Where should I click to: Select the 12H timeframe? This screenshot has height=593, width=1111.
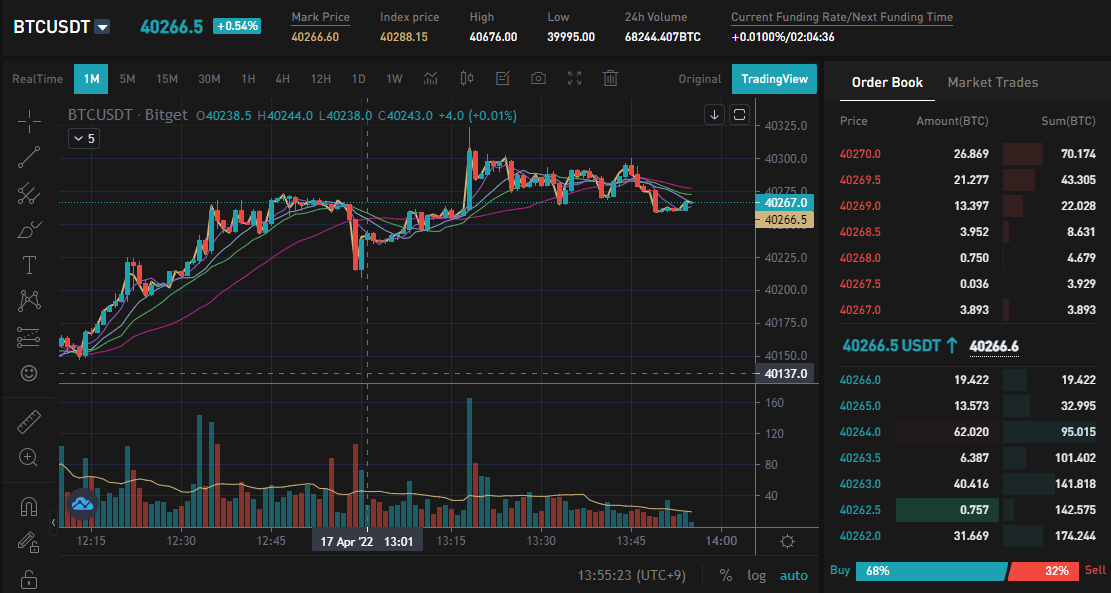coord(321,79)
